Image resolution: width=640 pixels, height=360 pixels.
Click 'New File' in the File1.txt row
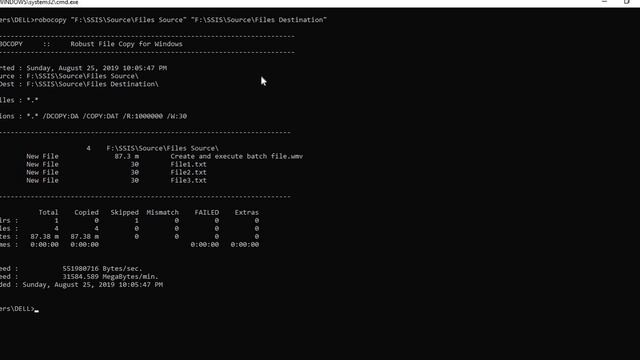[42, 164]
